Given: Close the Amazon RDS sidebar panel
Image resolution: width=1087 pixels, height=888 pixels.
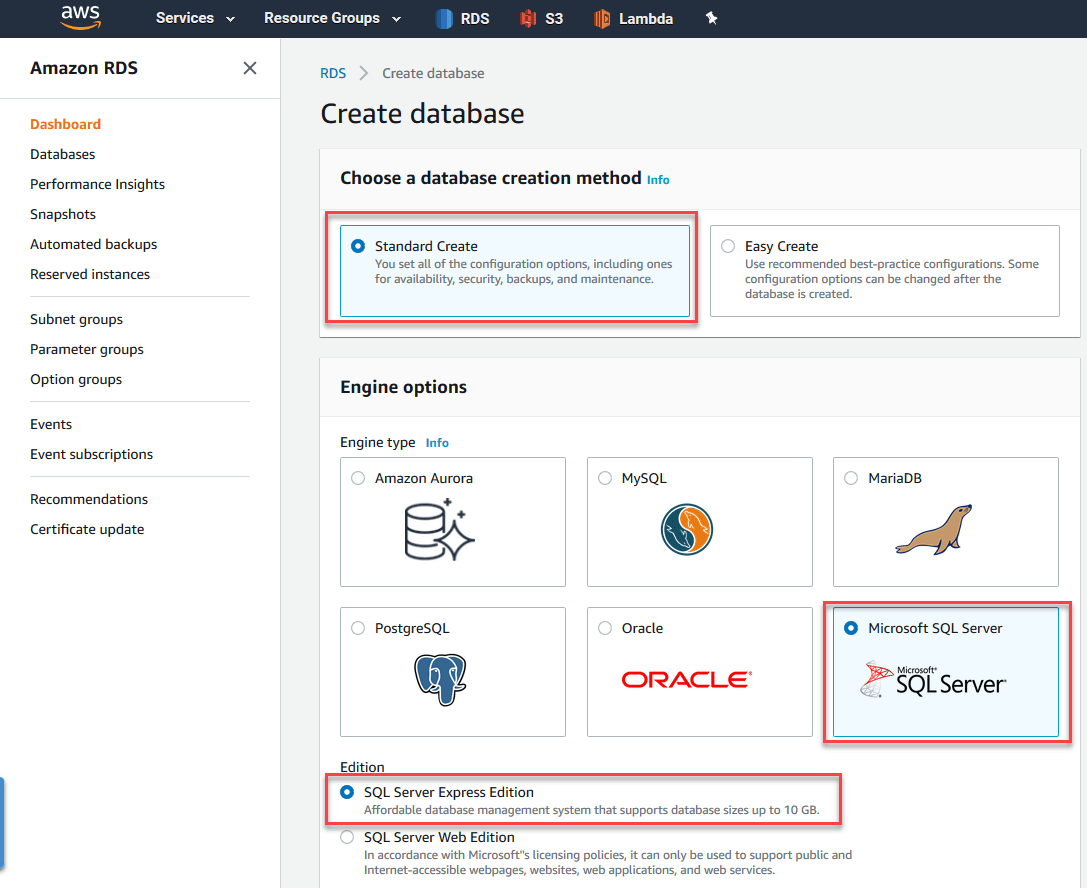Looking at the screenshot, I should pyautogui.click(x=250, y=67).
